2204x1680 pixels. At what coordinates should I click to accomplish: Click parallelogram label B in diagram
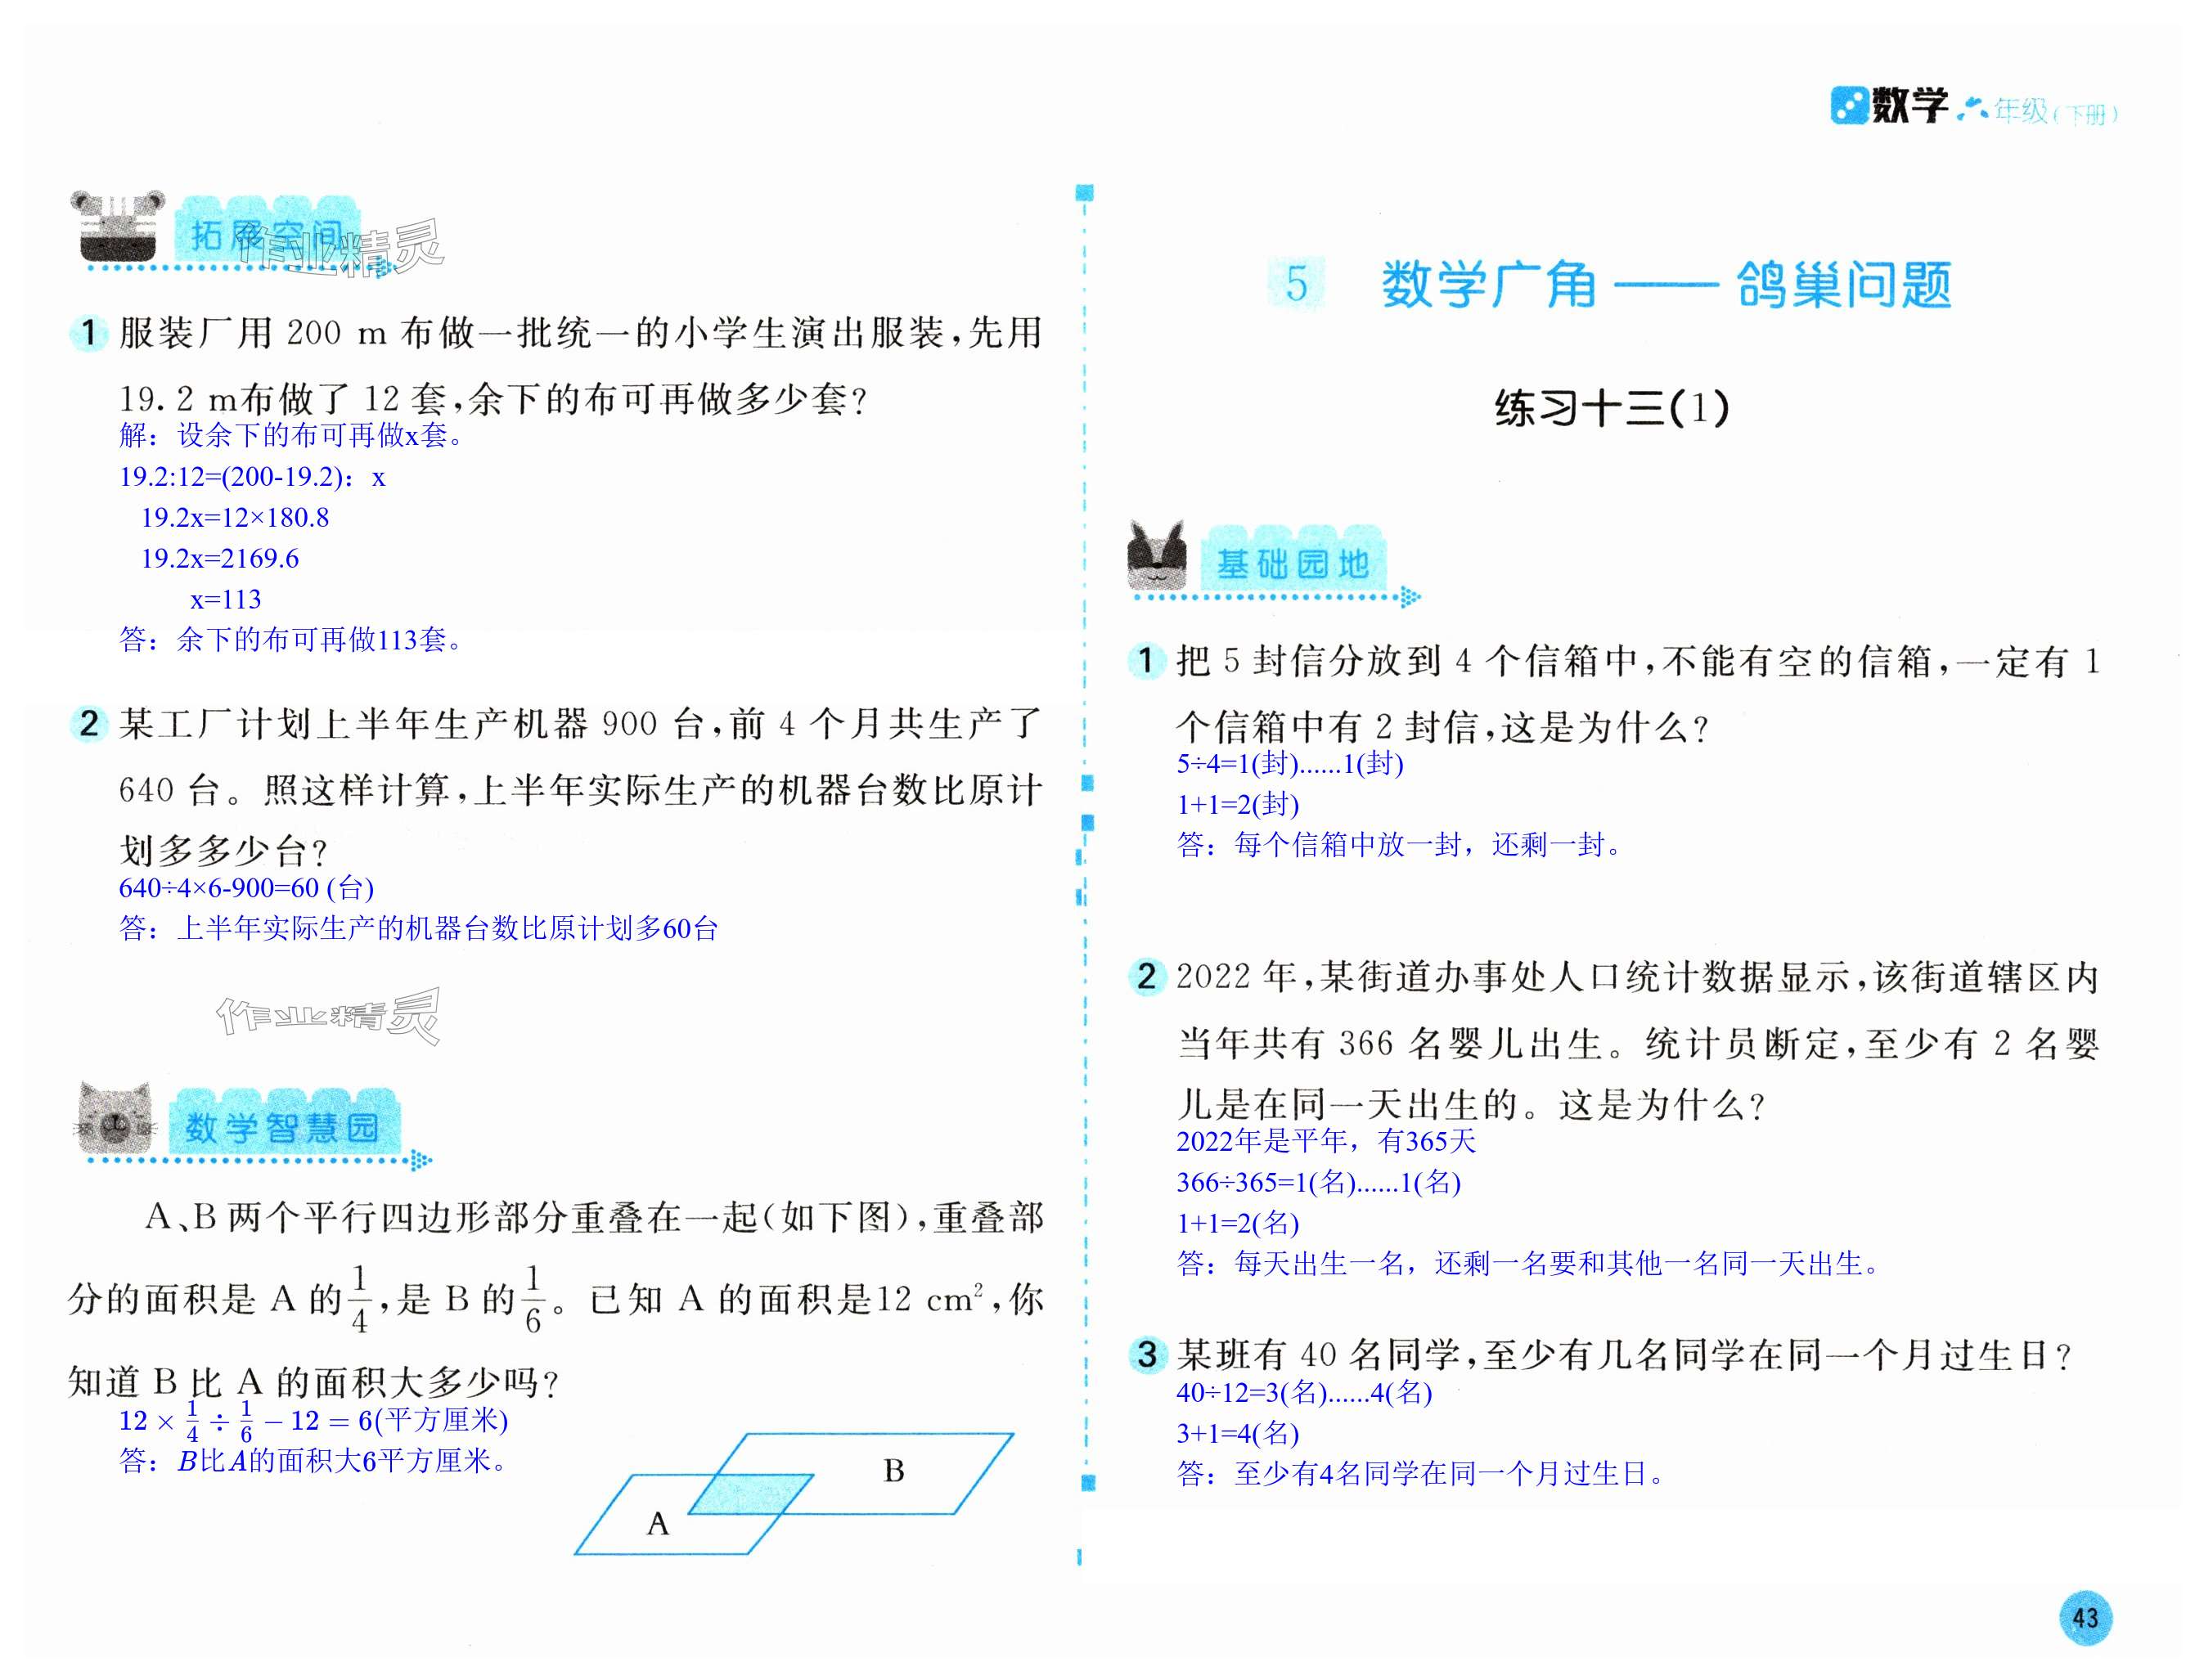pos(894,1471)
